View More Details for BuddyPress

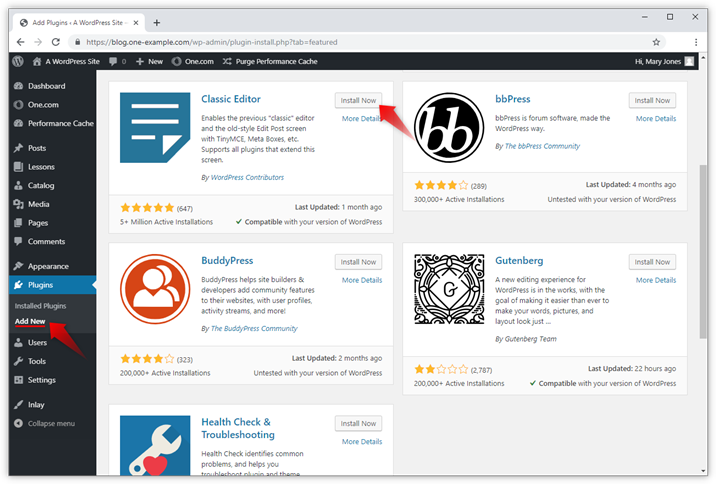pyautogui.click(x=362, y=280)
